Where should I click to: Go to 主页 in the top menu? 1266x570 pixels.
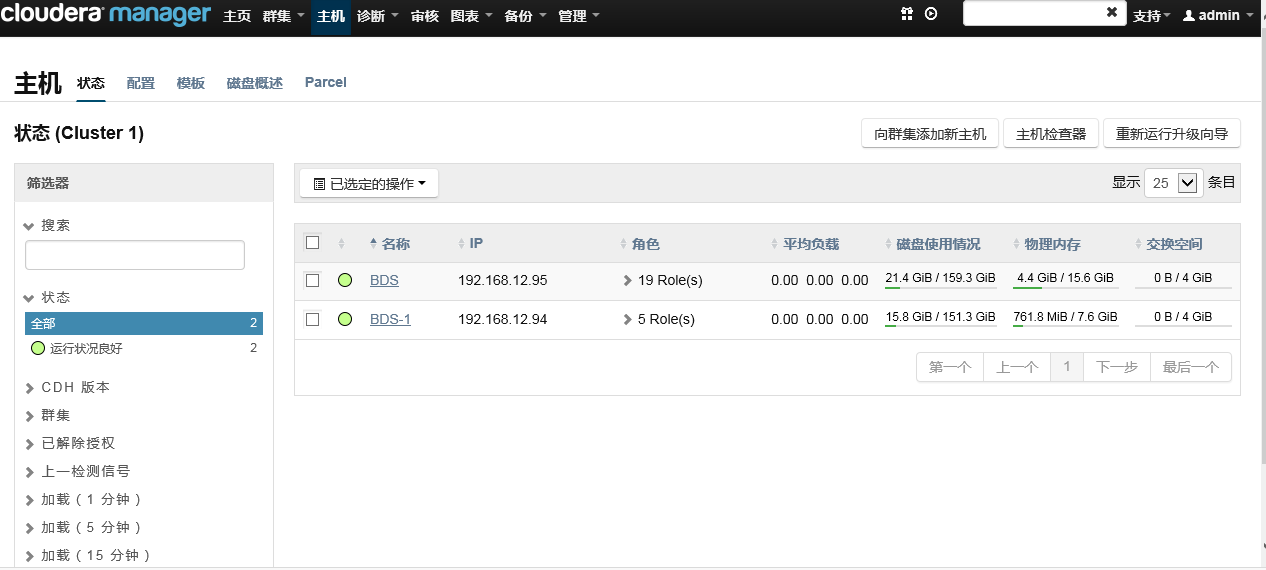click(237, 16)
